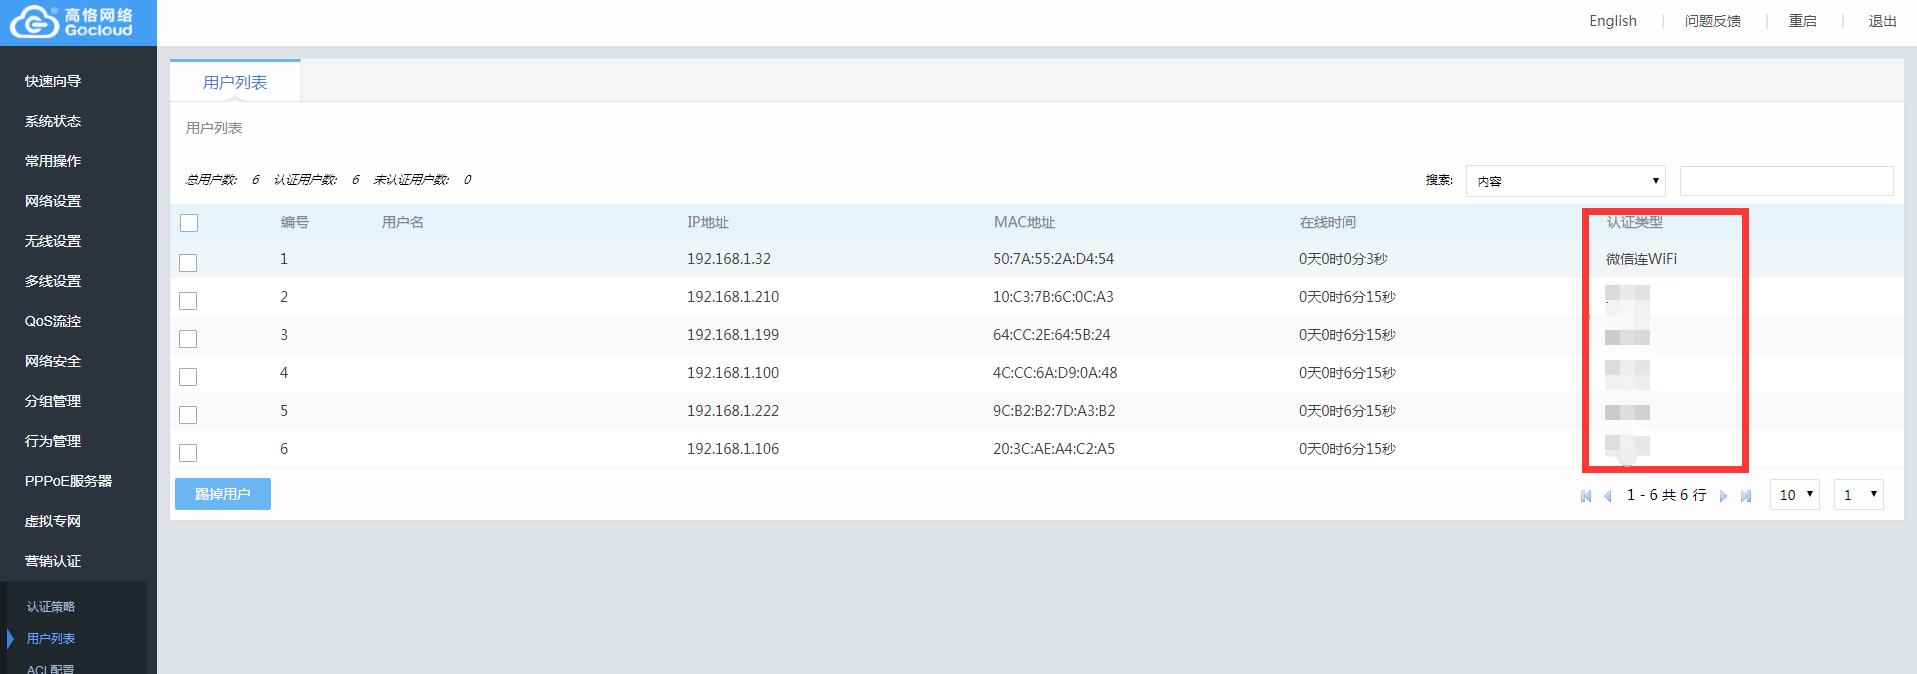This screenshot has width=1917, height=674.
Task: Select MAC address 9C:B2:B2:7D:A3:B2
Action: point(1054,411)
